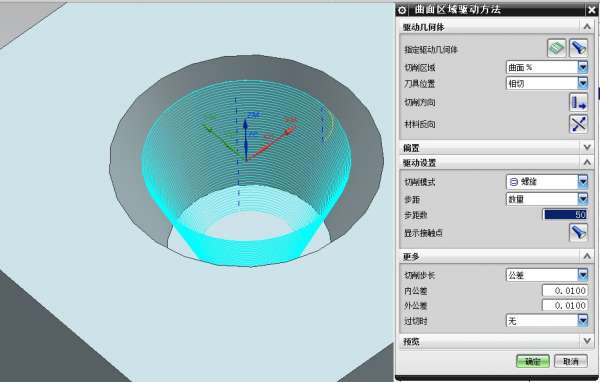Open the 切削模式 dropdown showing 螺旋
The height and width of the screenshot is (382, 600).
click(547, 181)
